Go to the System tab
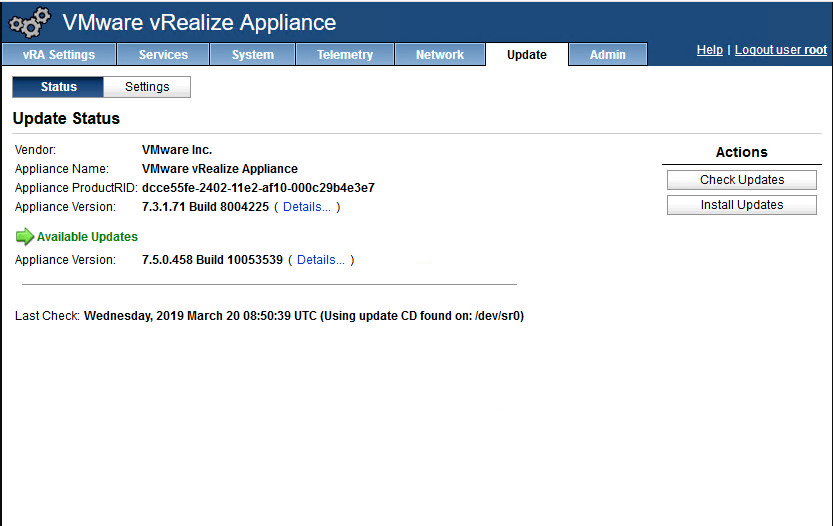Viewport: 833px width, 526px height. pos(253,55)
